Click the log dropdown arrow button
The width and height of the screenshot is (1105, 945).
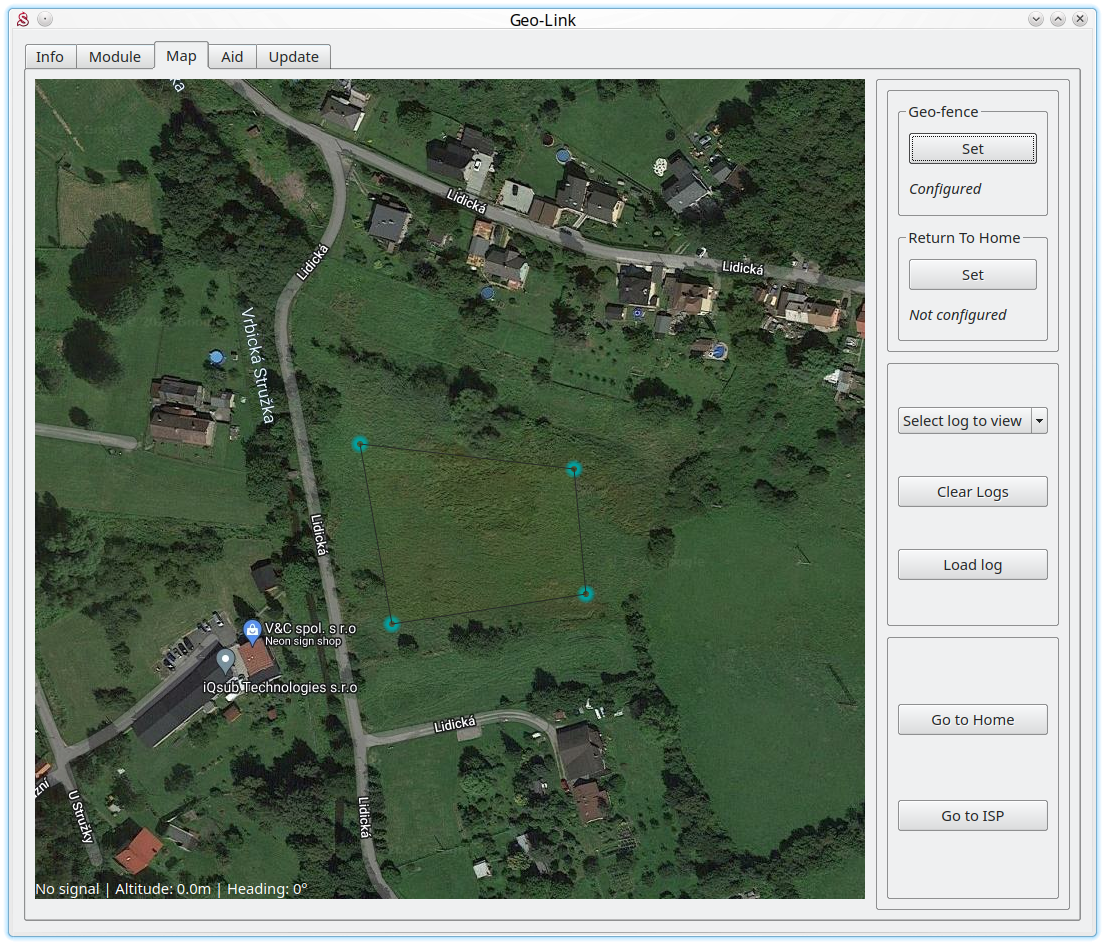coord(1039,421)
